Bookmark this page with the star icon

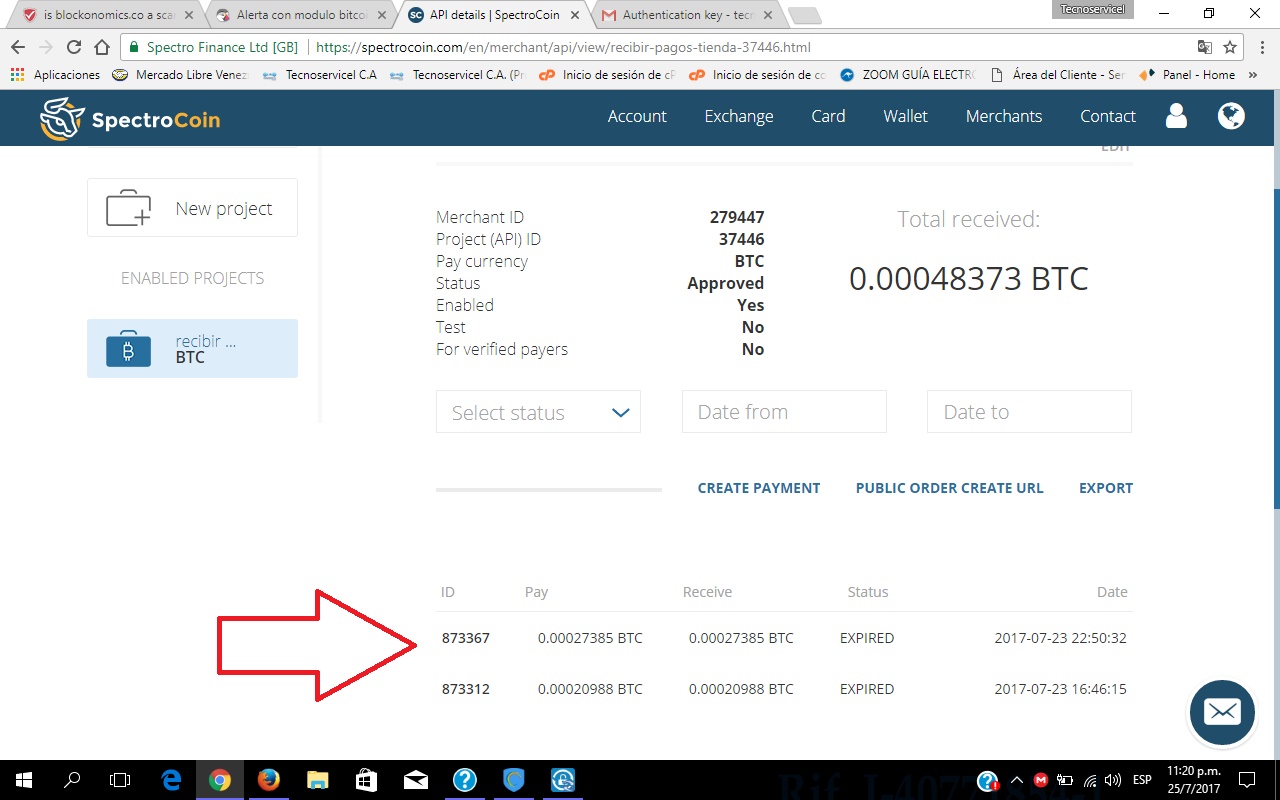click(1230, 47)
